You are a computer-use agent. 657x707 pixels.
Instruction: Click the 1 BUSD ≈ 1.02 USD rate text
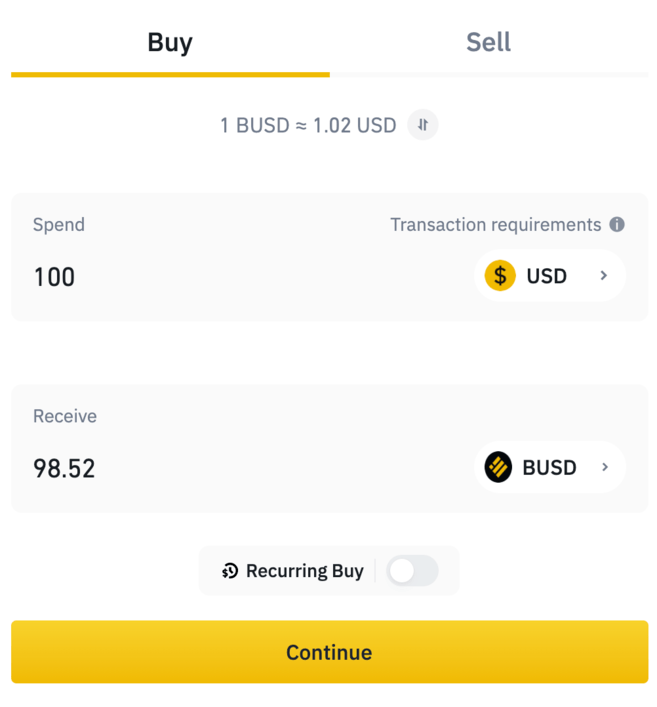(308, 126)
